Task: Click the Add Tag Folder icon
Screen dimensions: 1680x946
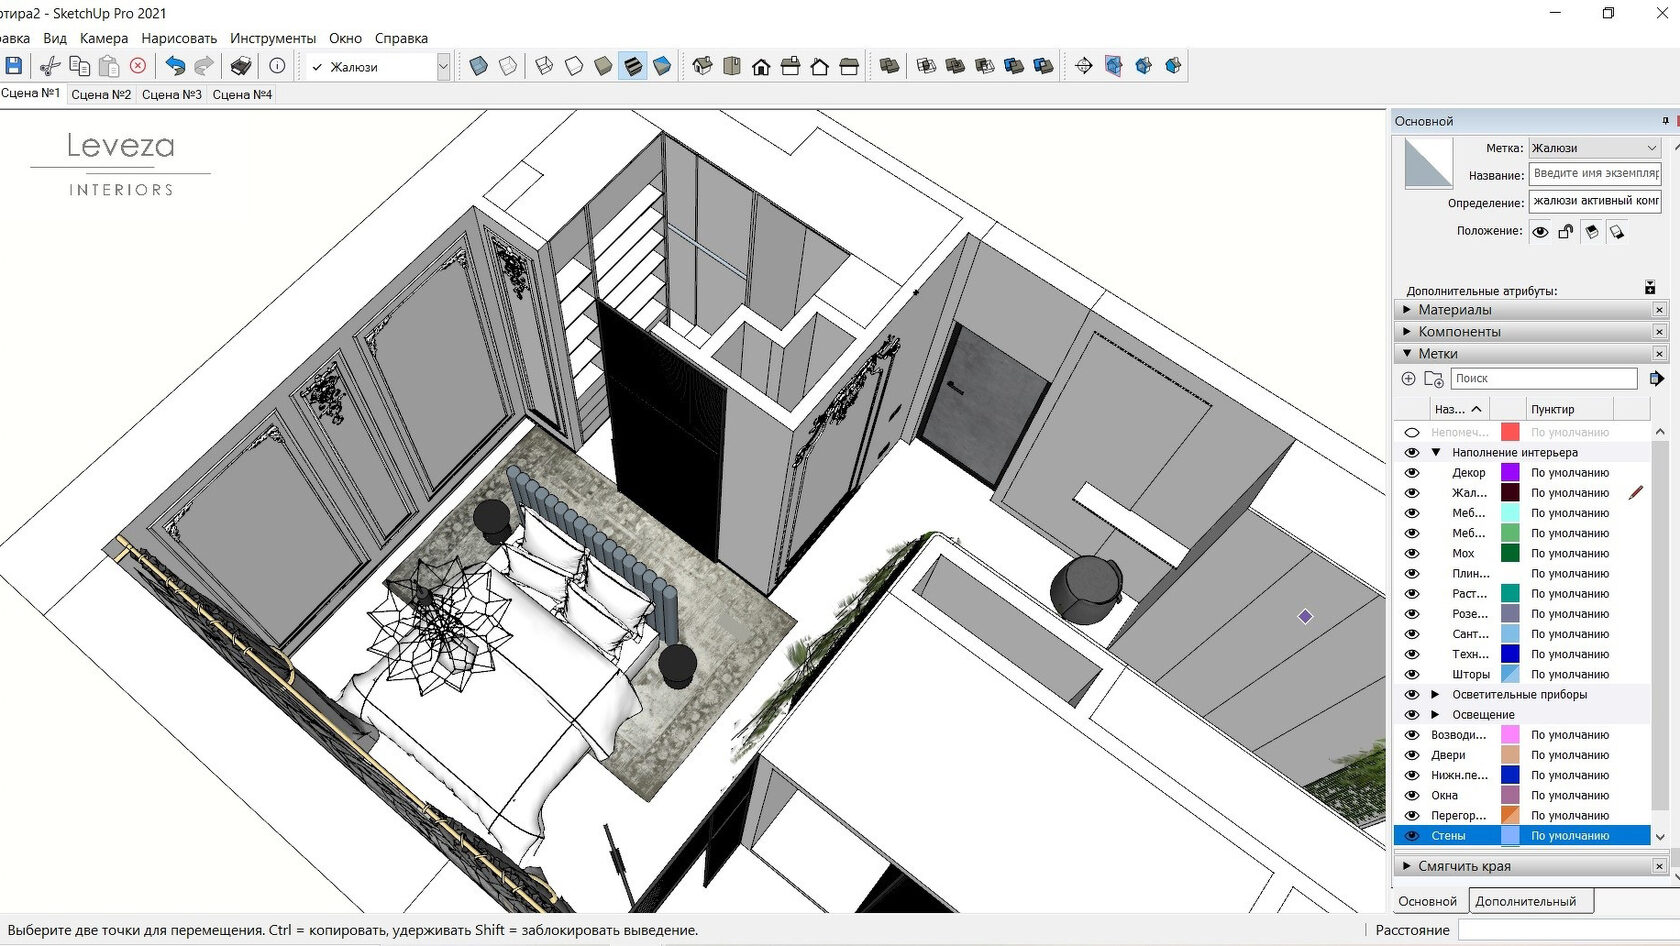Action: point(1434,379)
